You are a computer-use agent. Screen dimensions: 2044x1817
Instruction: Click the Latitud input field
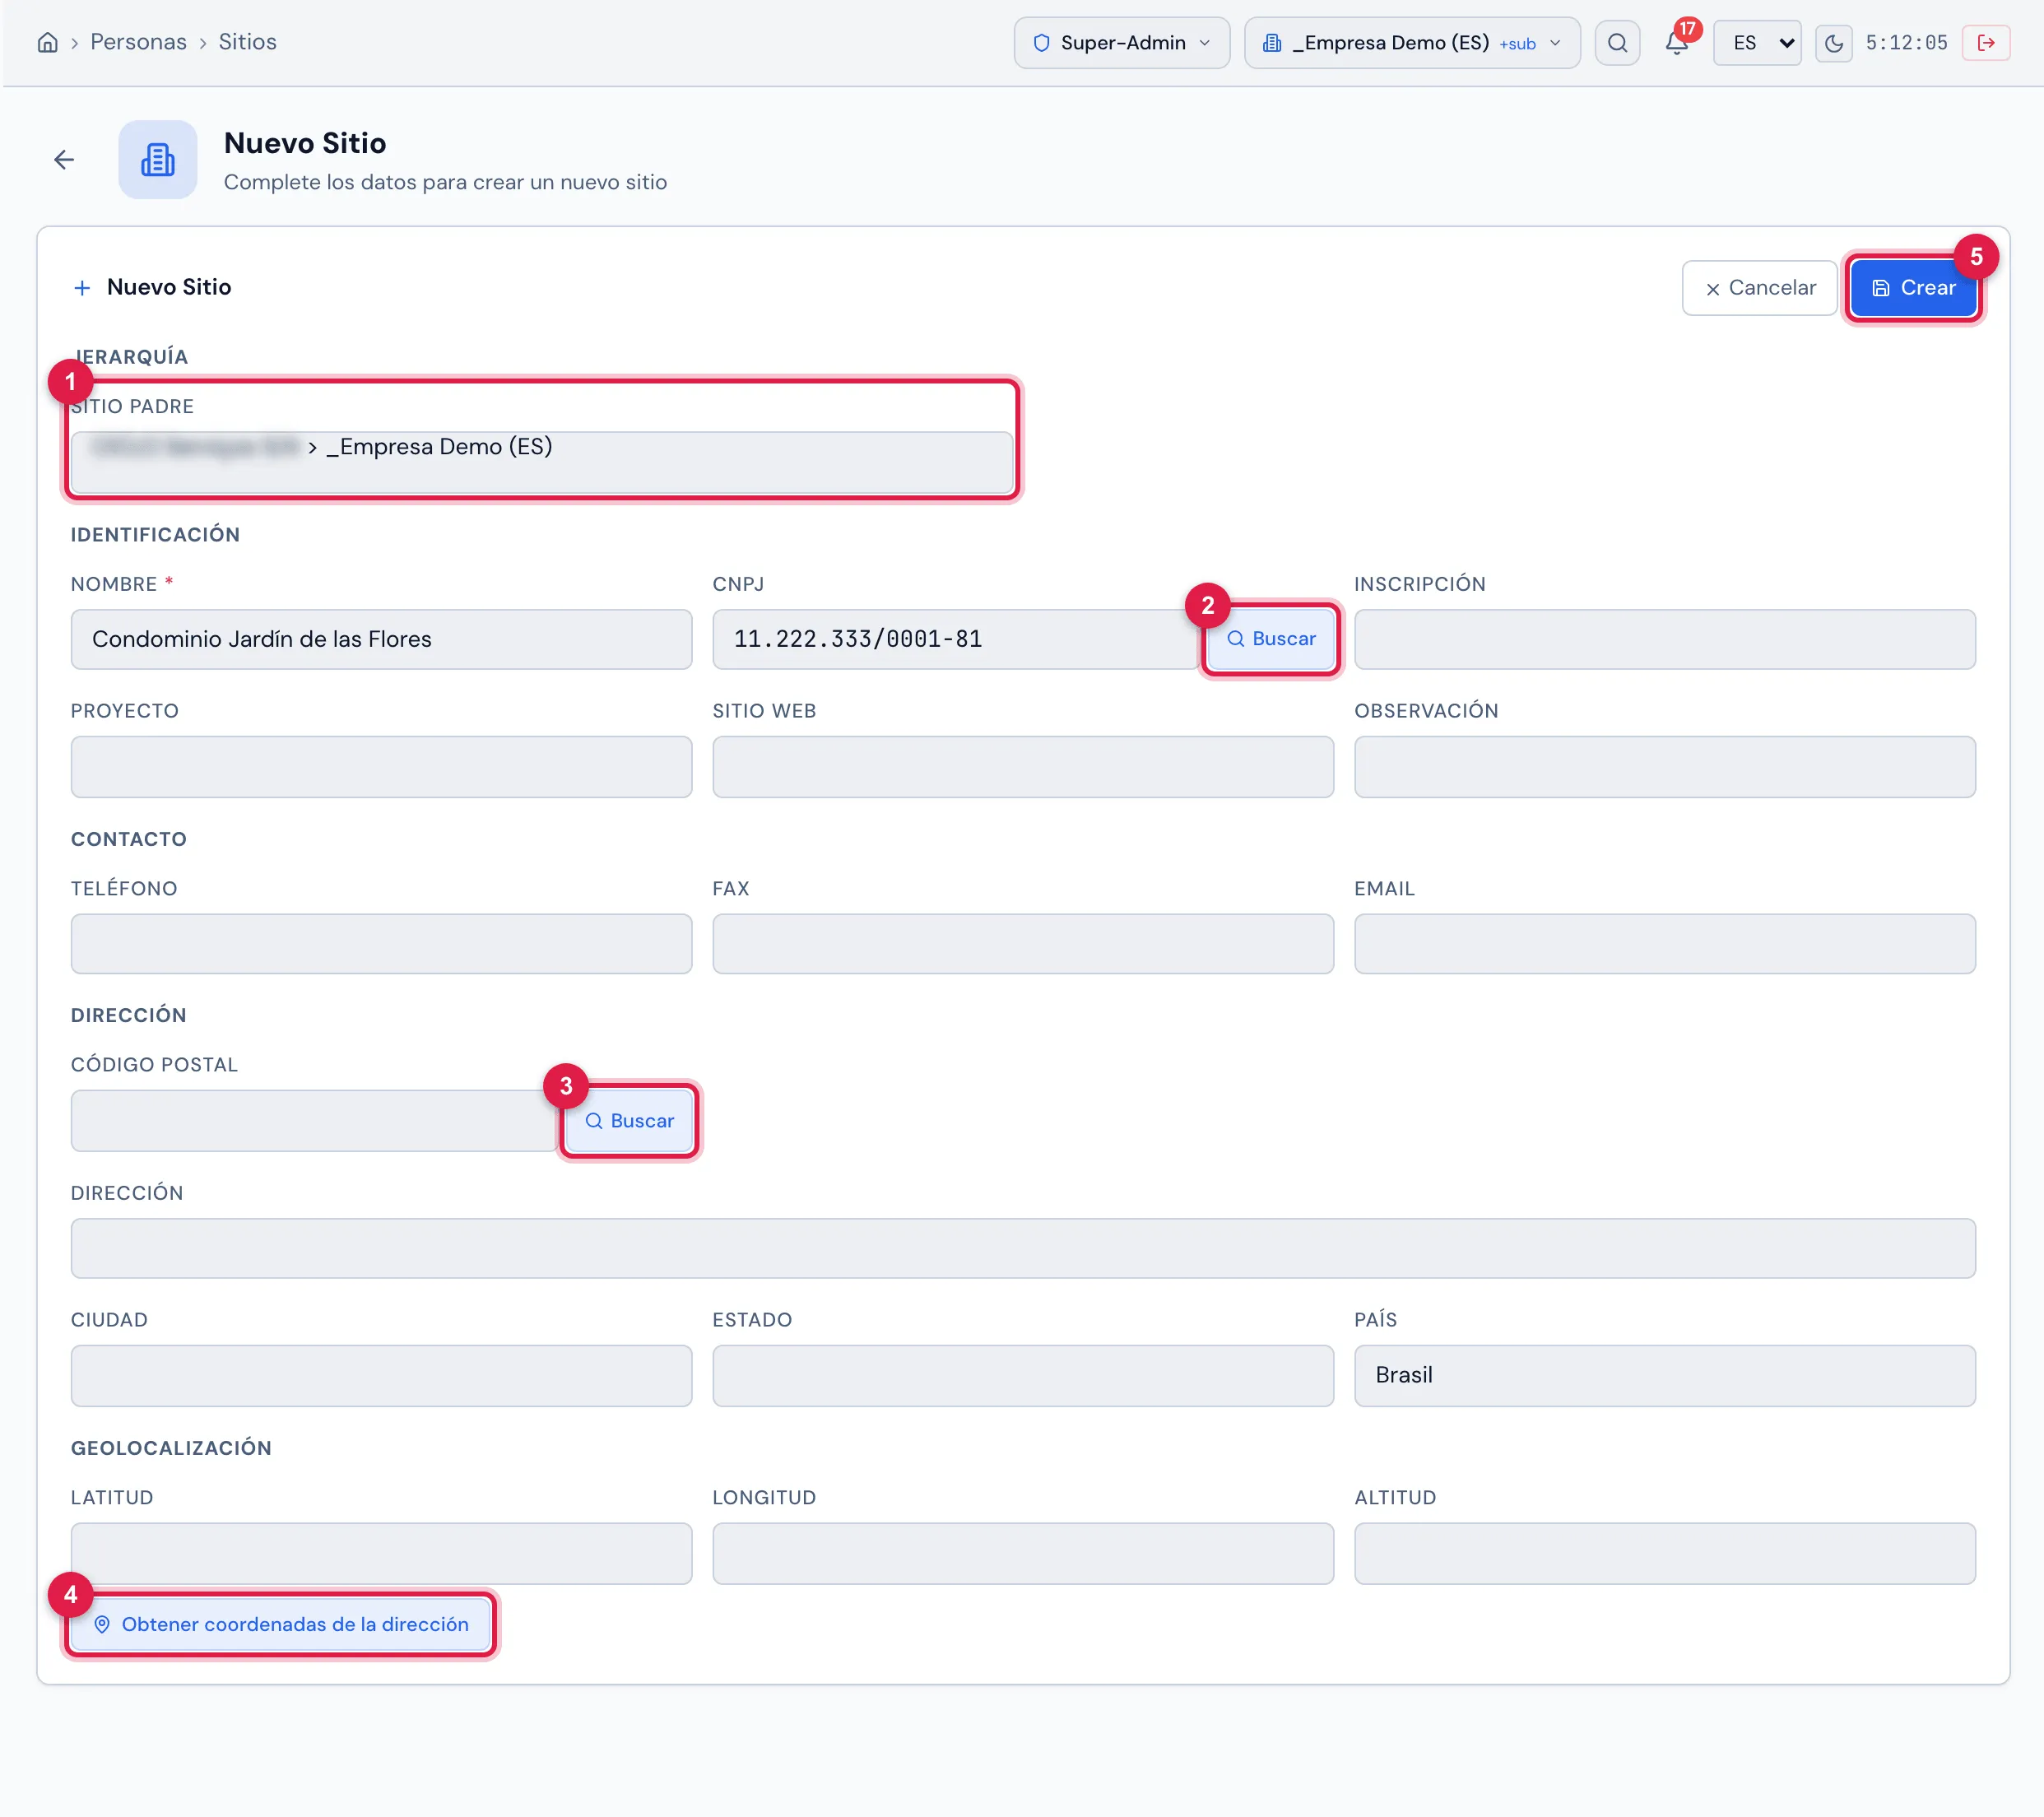point(381,1553)
